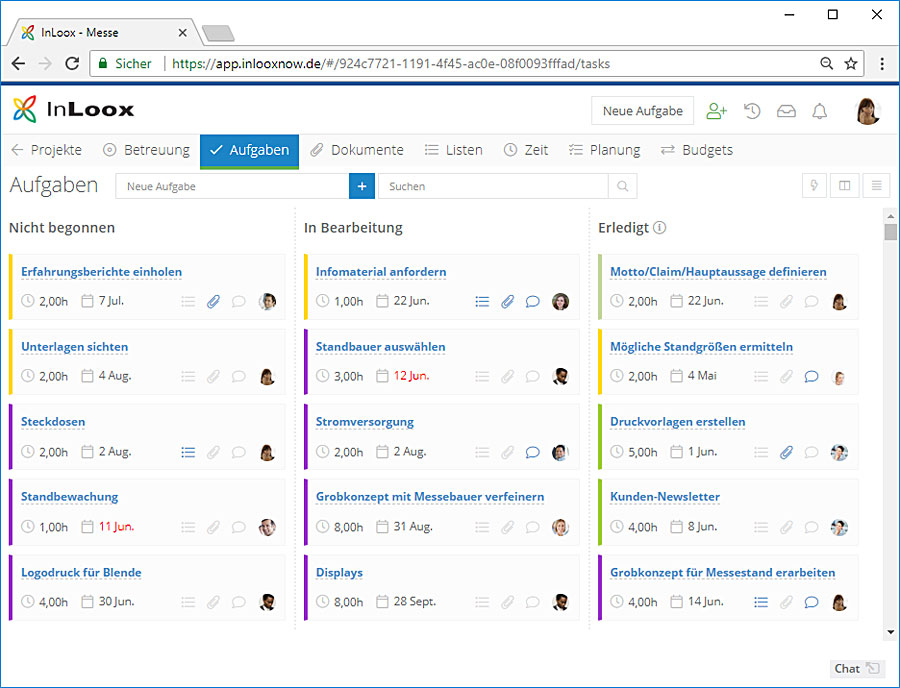
Task: Open the user profile avatar menu
Action: (867, 111)
